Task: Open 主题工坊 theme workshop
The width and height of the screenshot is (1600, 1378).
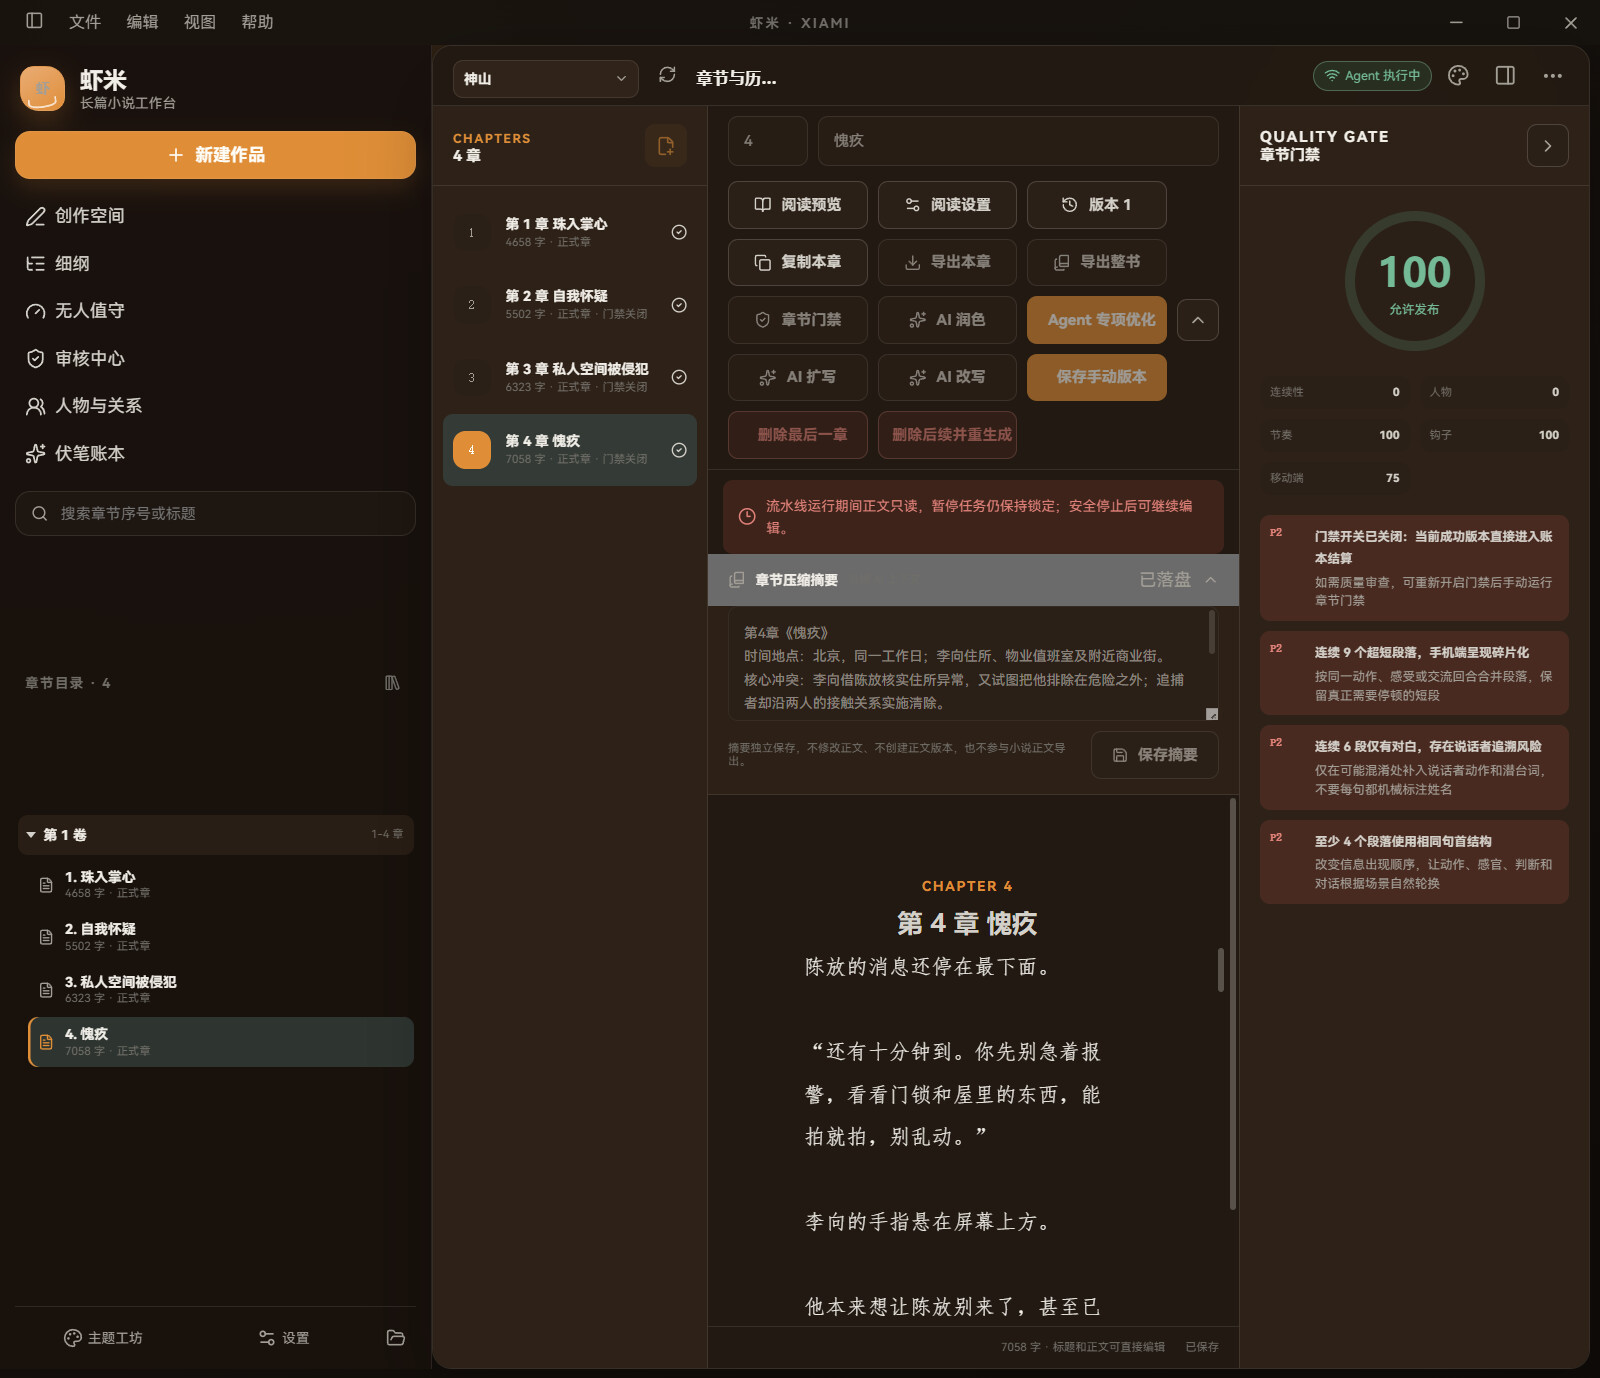Action: 103,1338
